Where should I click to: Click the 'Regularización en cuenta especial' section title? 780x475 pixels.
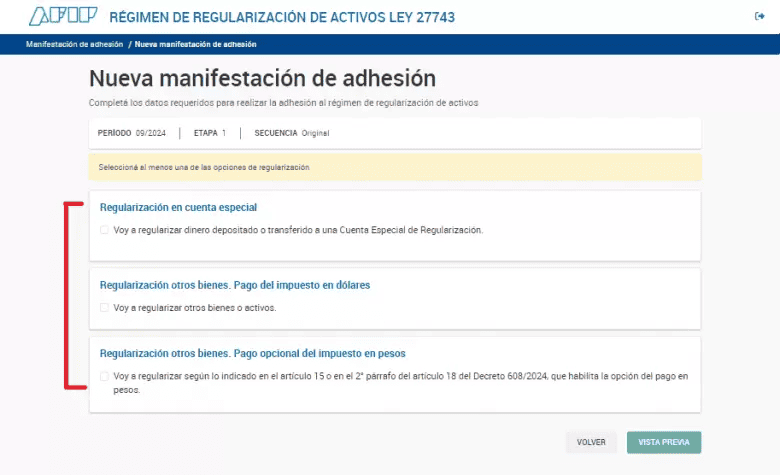(178, 208)
